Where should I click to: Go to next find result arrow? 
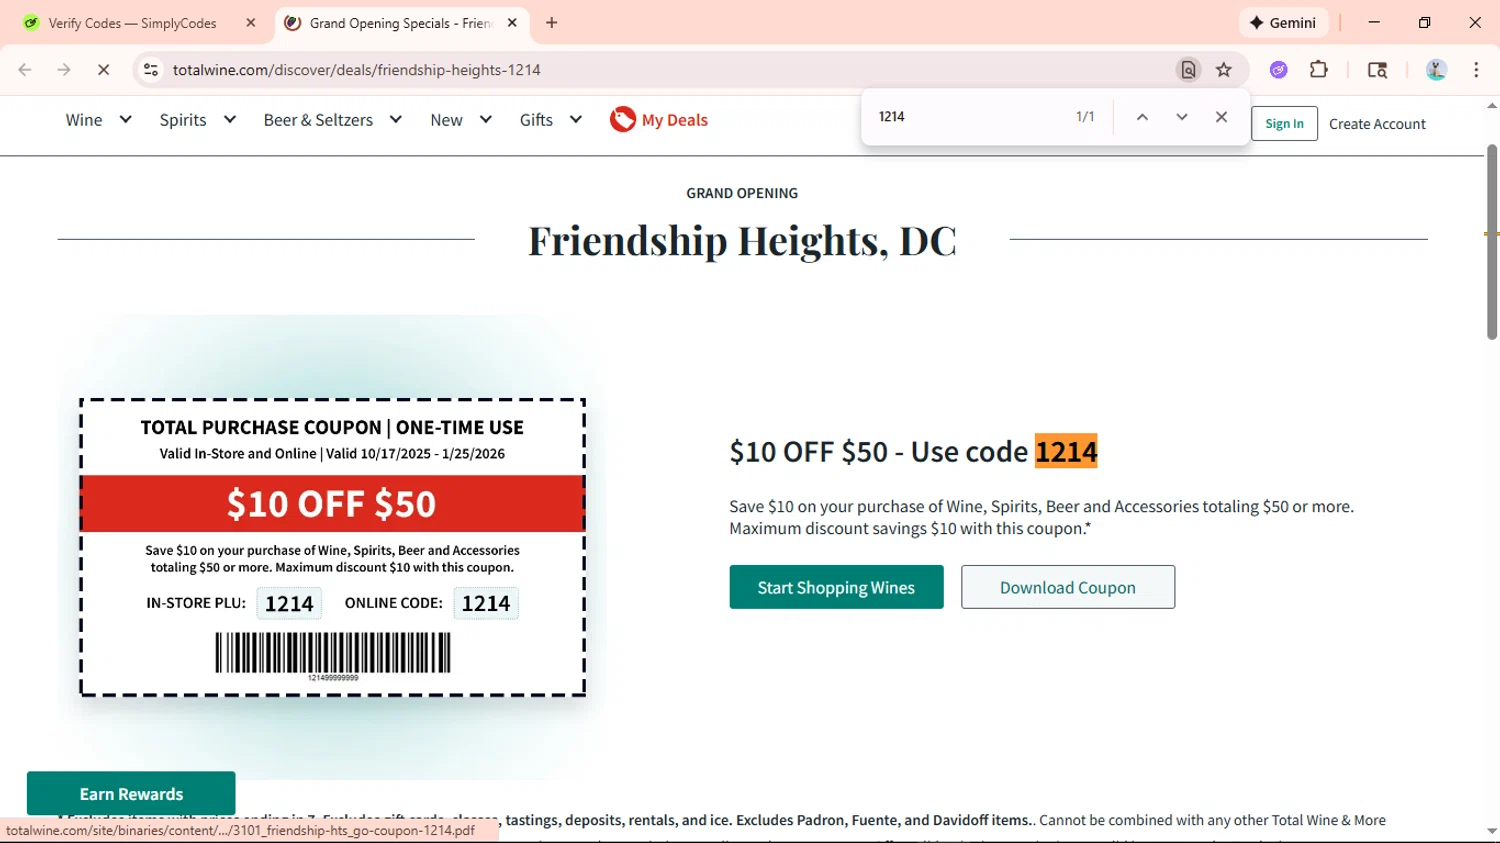tap(1182, 117)
